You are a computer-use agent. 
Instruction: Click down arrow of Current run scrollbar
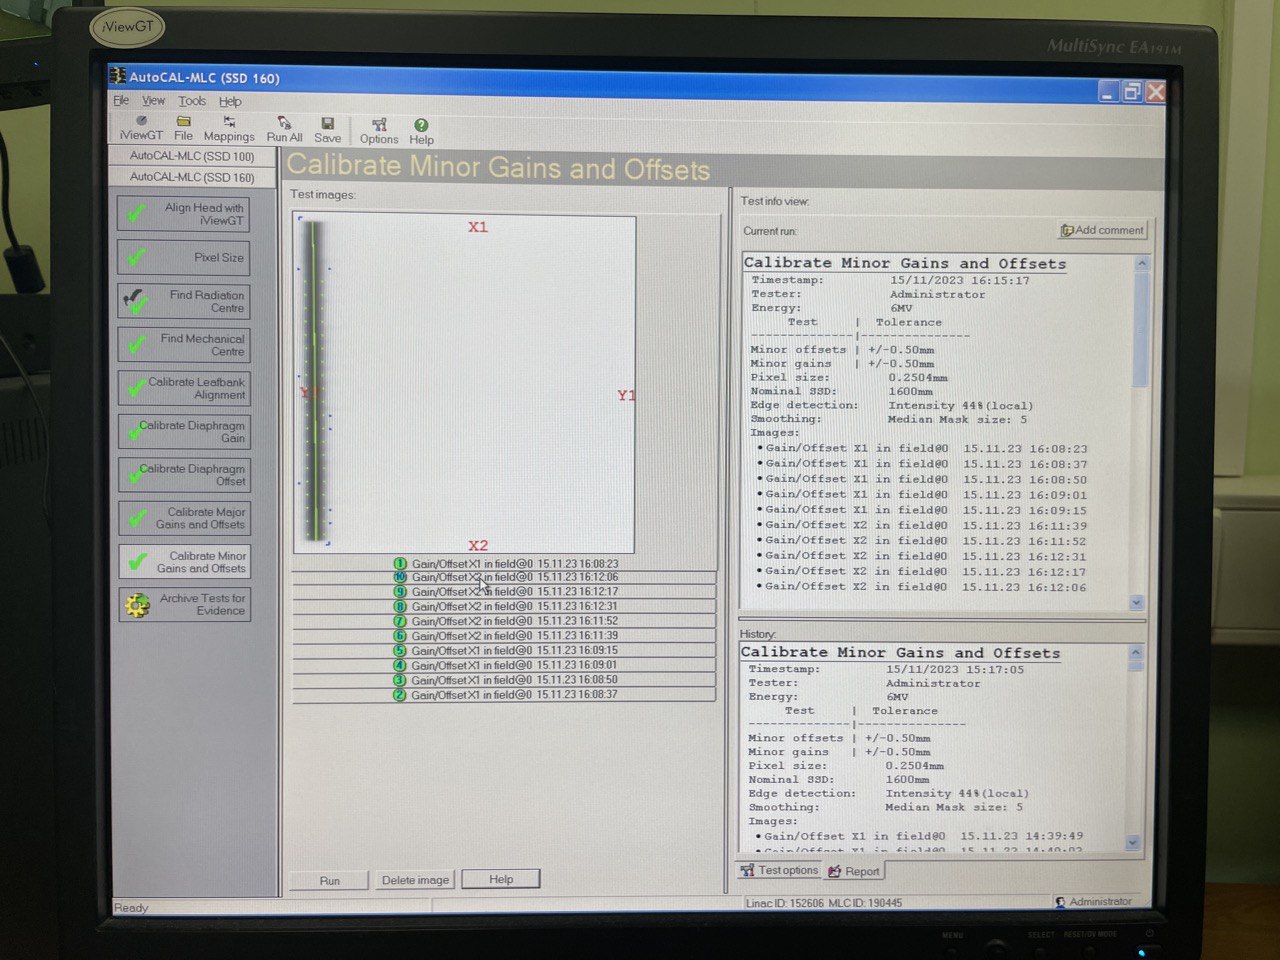pyautogui.click(x=1137, y=602)
